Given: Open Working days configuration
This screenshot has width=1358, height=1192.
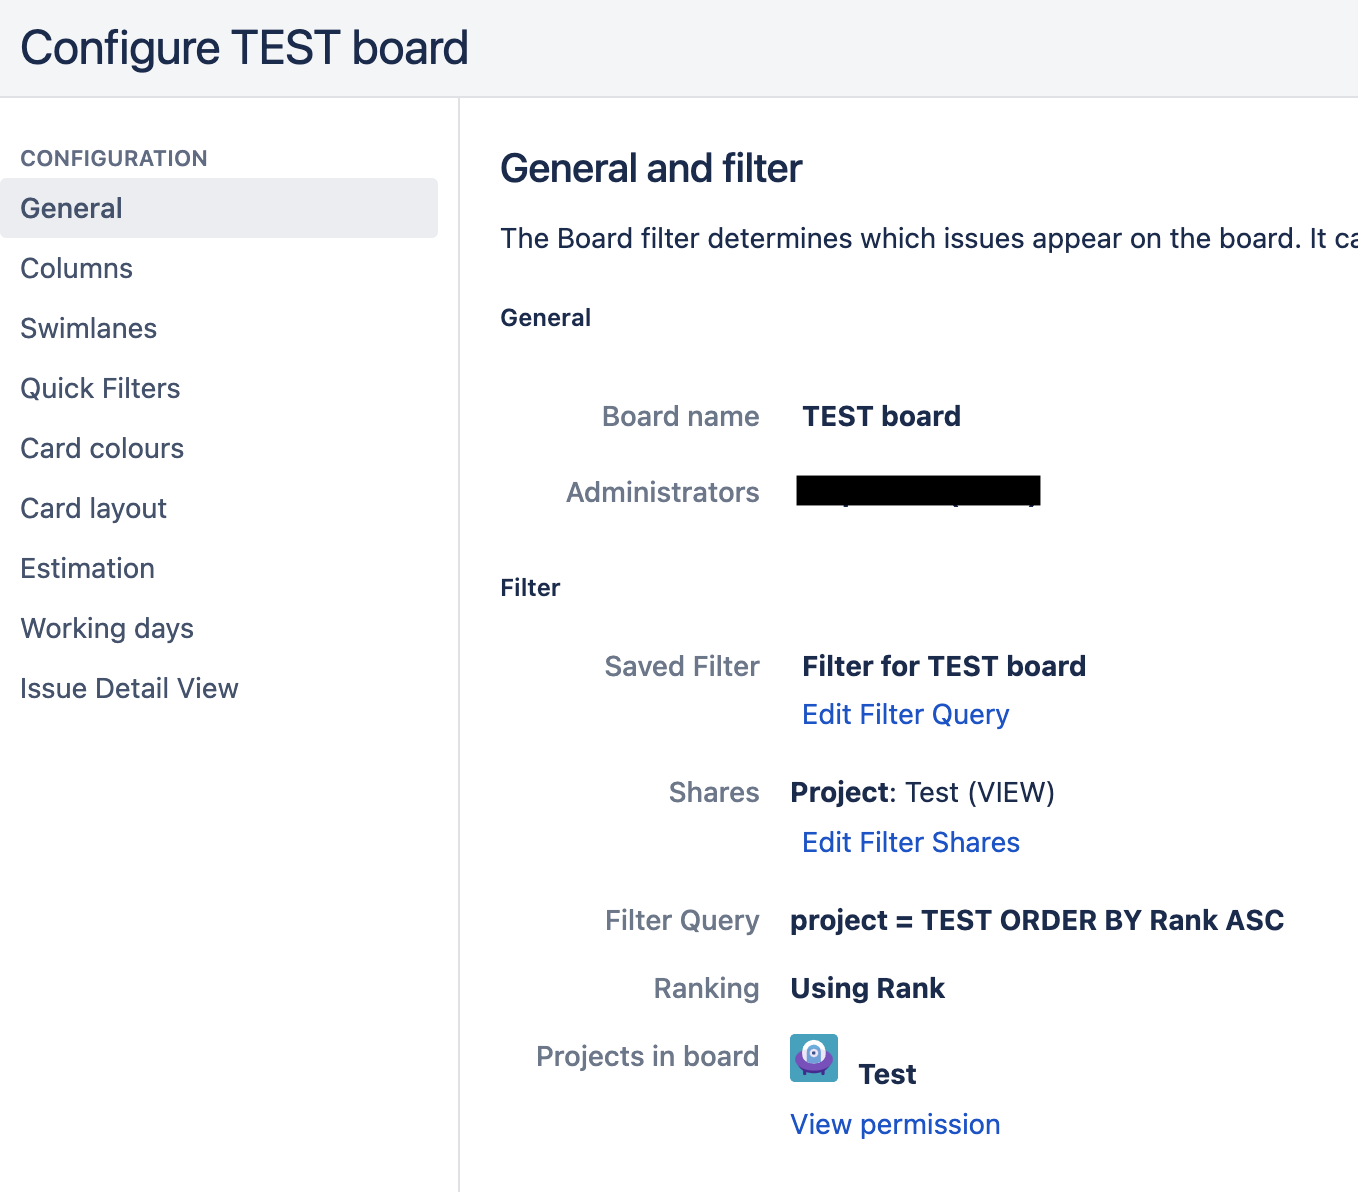Looking at the screenshot, I should [x=107, y=628].
